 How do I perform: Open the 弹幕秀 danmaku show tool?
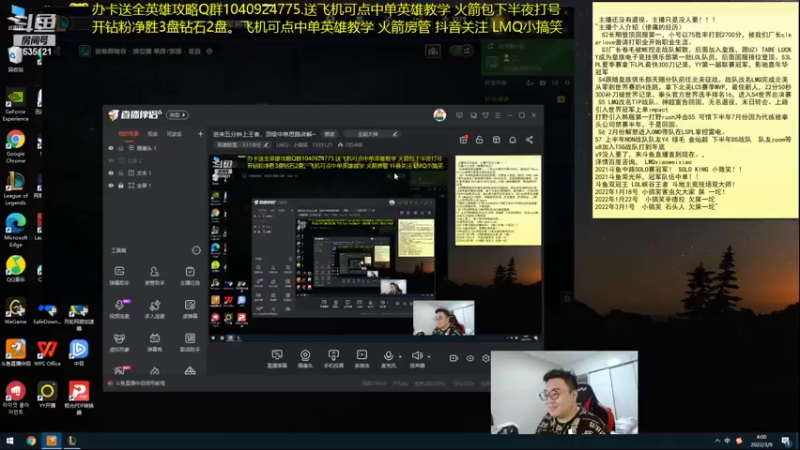[x=154, y=342]
